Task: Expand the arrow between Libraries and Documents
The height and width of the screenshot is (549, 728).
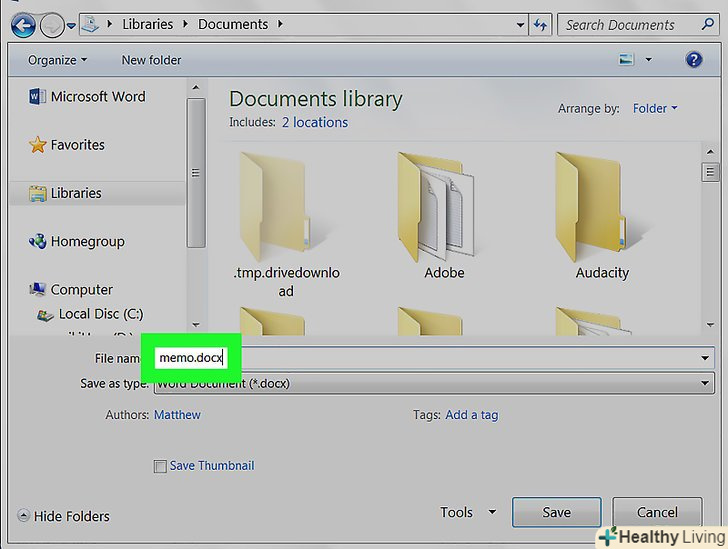Action: 185,24
